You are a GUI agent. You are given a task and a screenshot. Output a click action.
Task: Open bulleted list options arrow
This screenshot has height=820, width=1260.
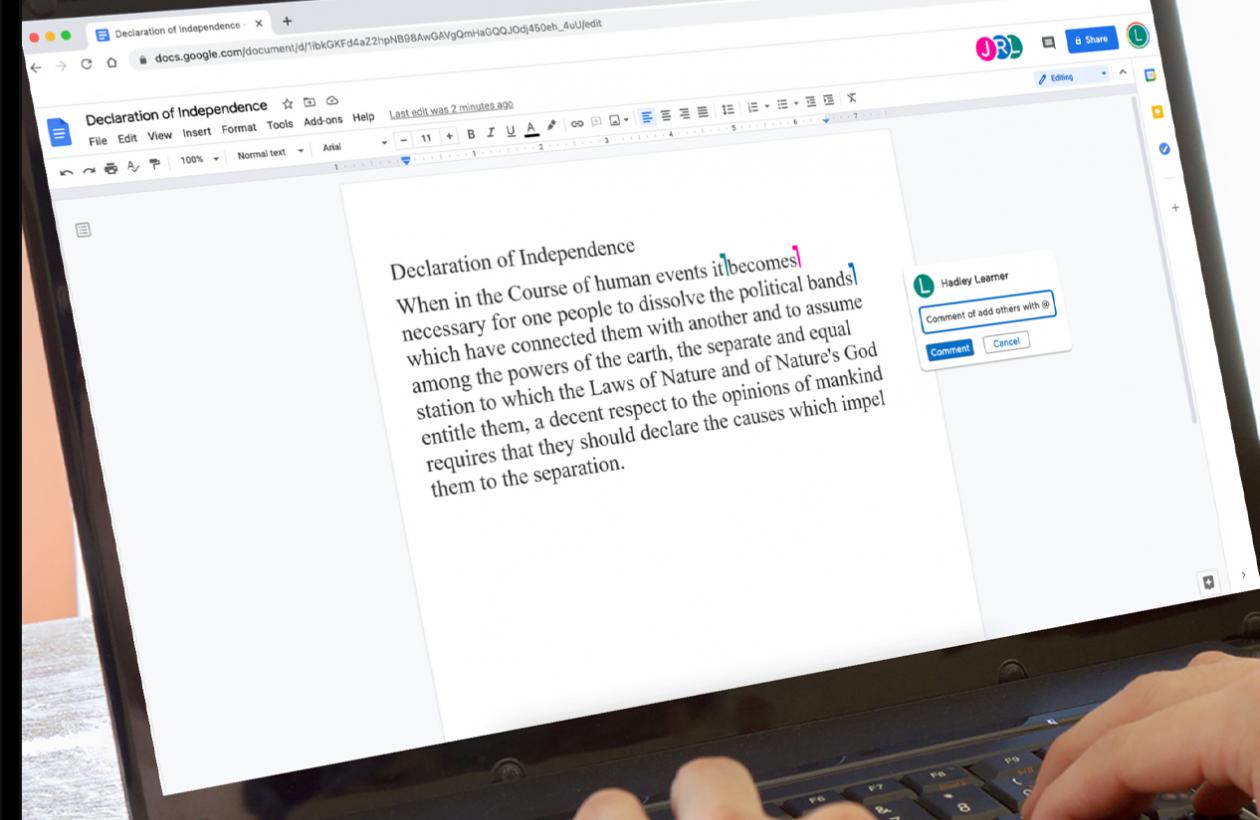796,103
